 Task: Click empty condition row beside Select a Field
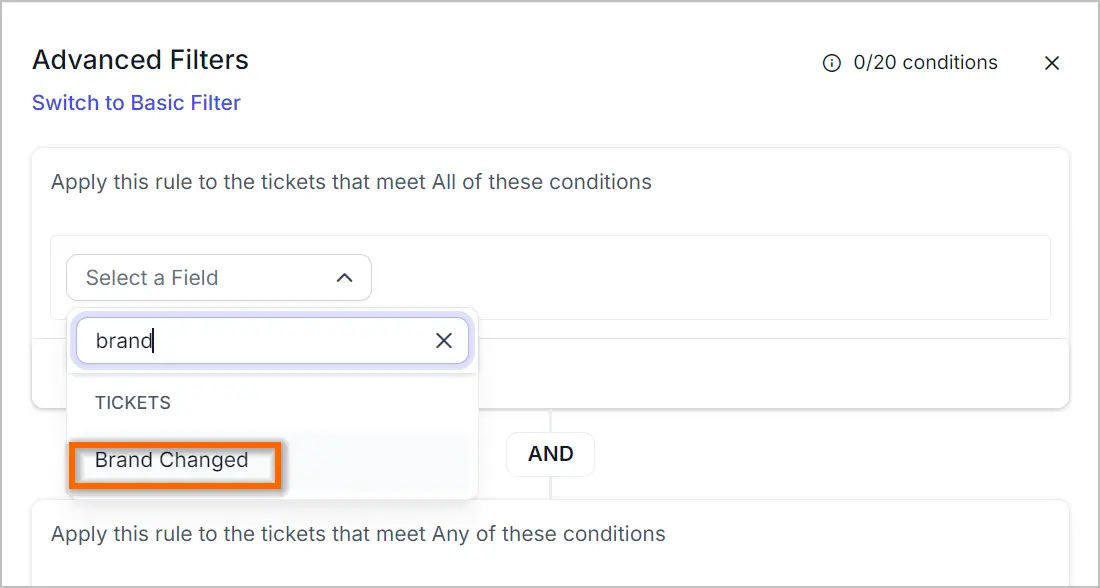(x=709, y=278)
